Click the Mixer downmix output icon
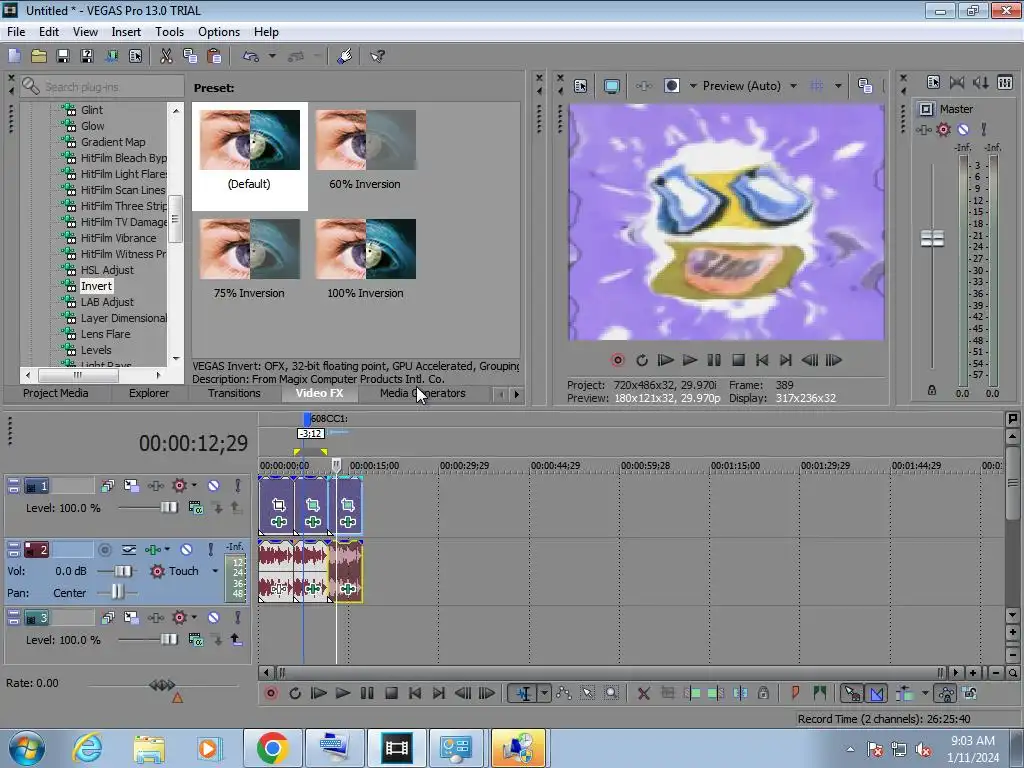1024x768 pixels. tap(957, 82)
